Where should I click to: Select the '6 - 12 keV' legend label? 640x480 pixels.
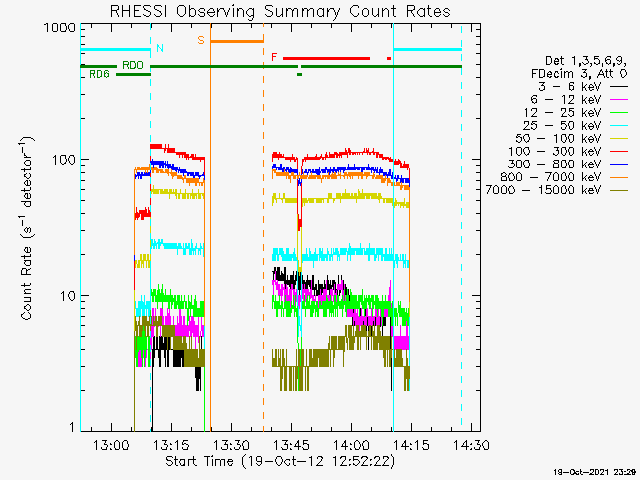coord(566,100)
